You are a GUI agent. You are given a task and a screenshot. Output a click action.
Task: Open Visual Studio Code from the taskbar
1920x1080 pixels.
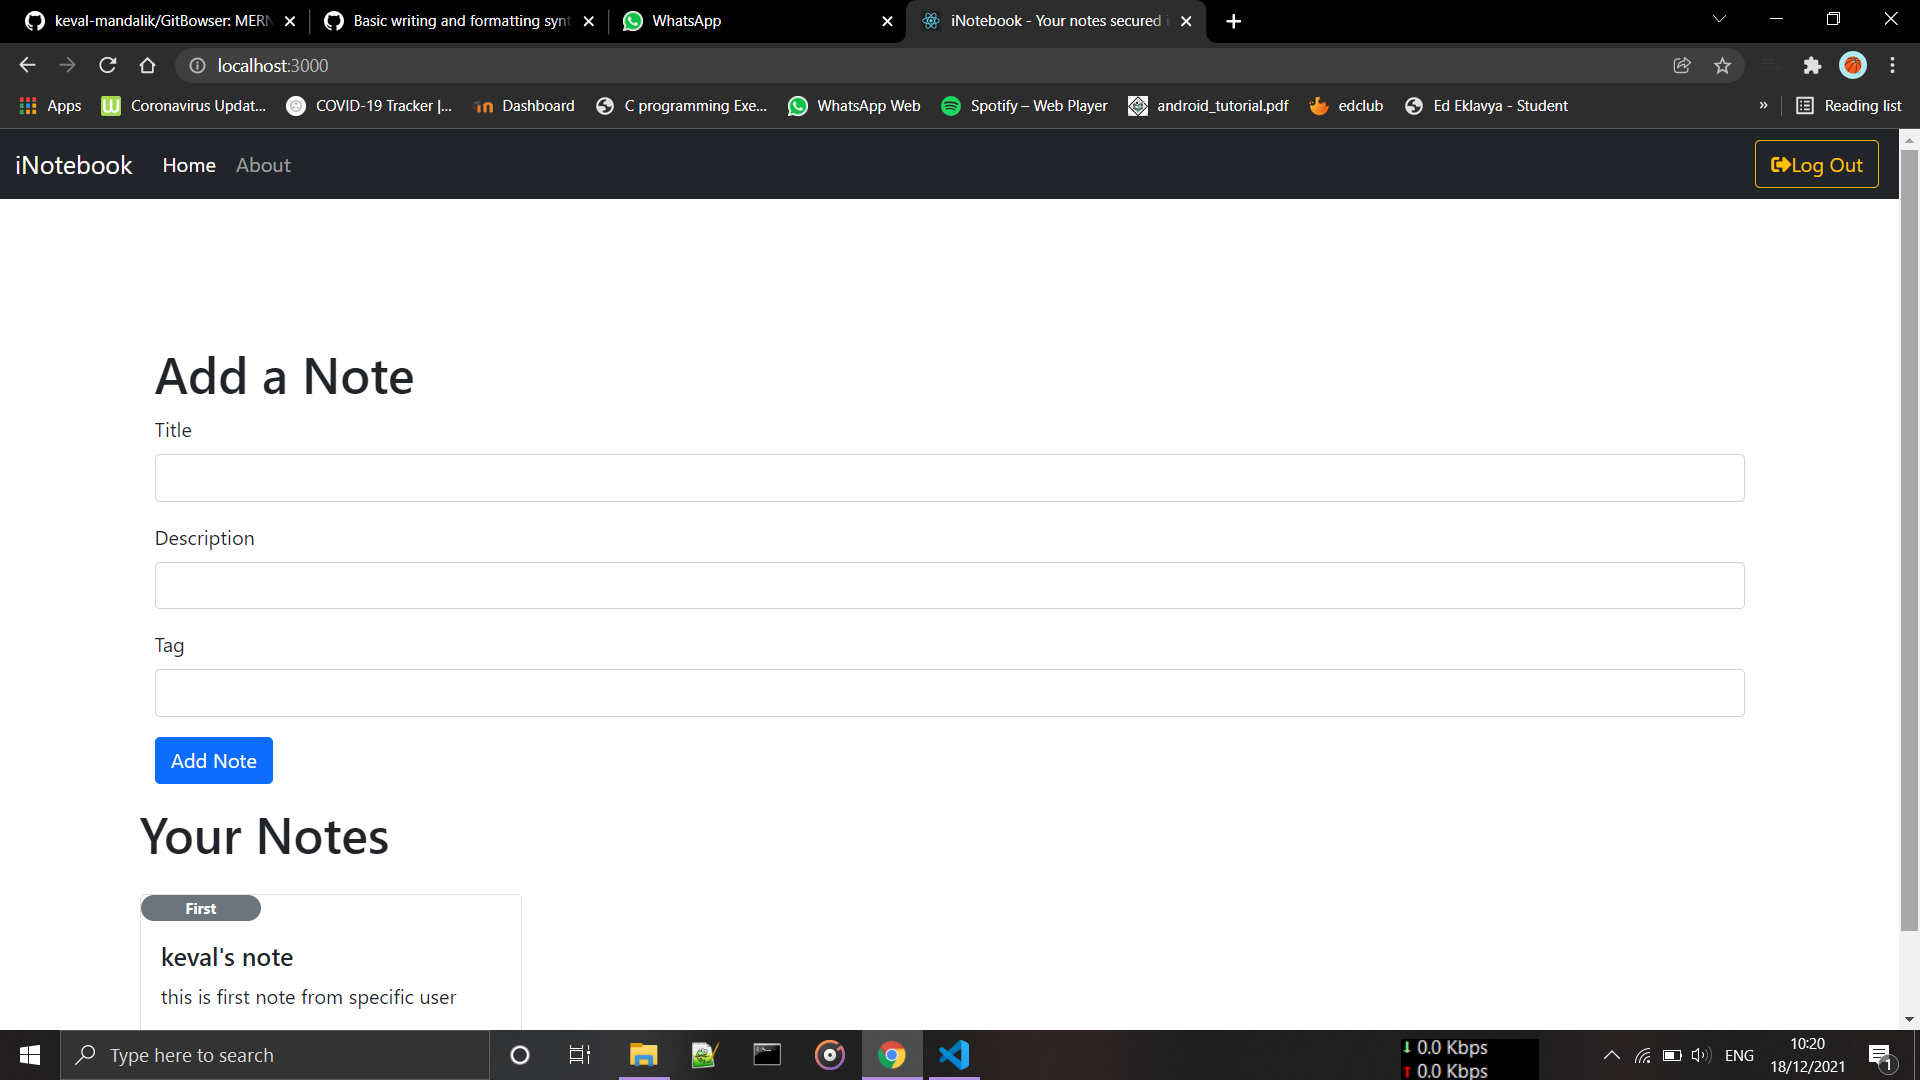click(954, 1055)
